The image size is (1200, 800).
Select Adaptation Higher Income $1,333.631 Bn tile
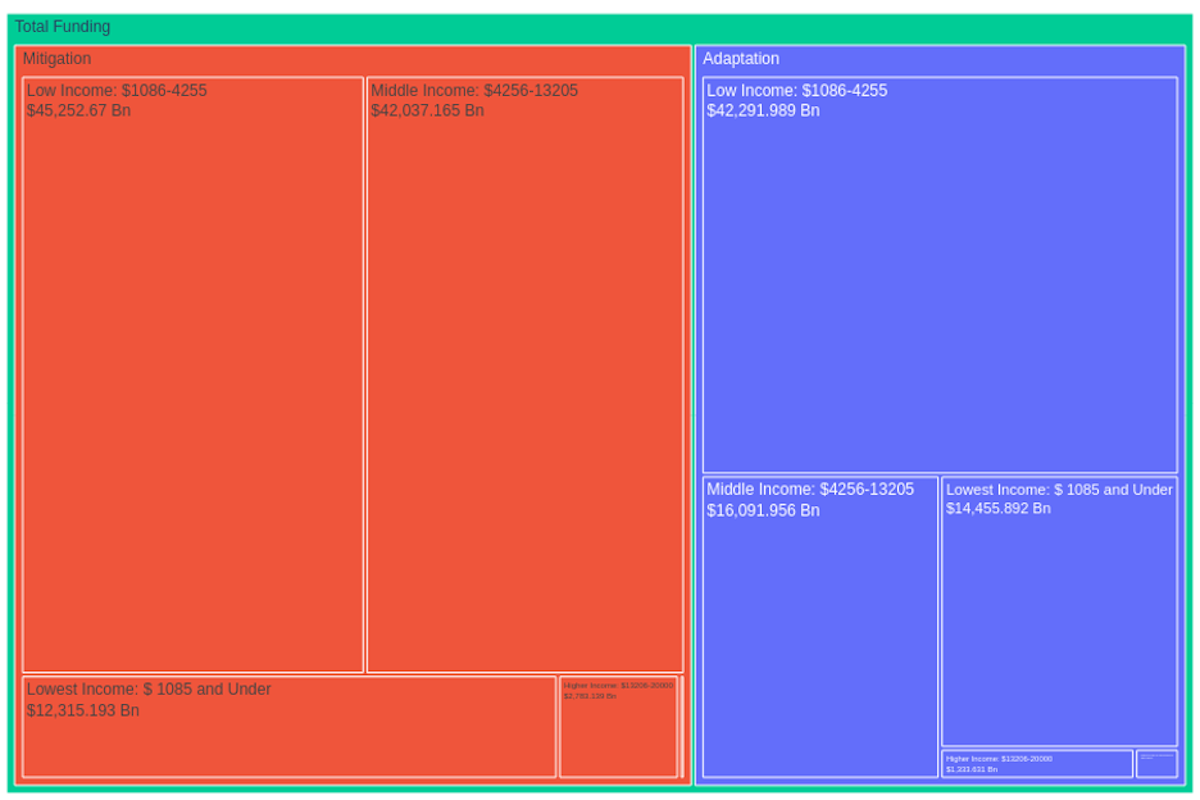pyautogui.click(x=1037, y=764)
